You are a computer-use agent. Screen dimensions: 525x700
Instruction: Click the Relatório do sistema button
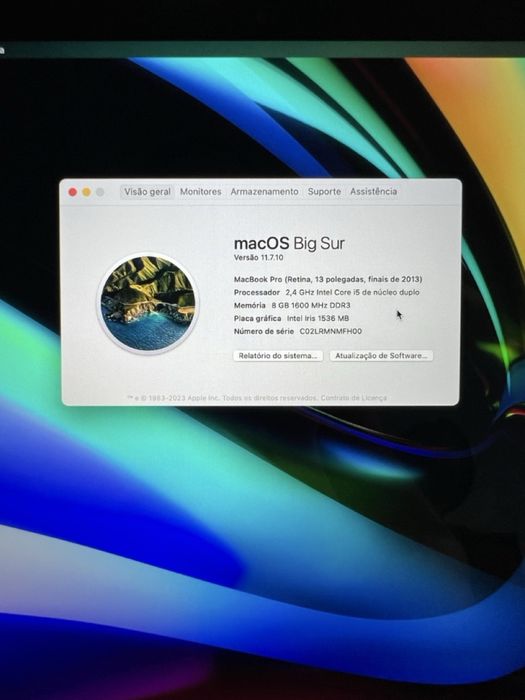pos(278,356)
